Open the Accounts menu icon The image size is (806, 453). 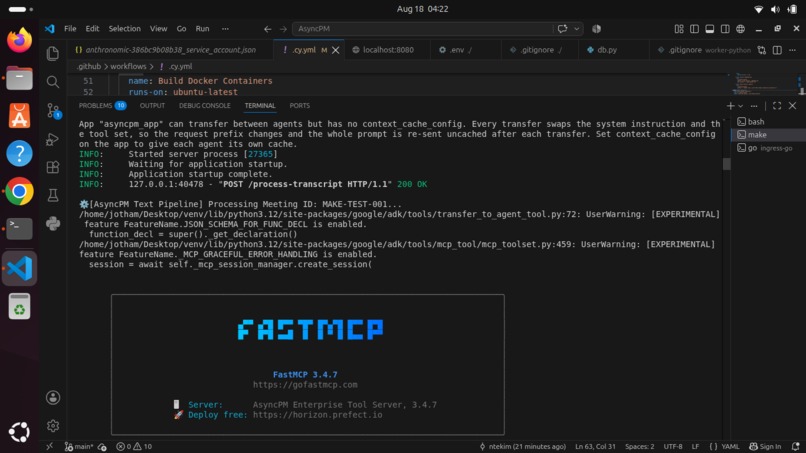[52, 397]
